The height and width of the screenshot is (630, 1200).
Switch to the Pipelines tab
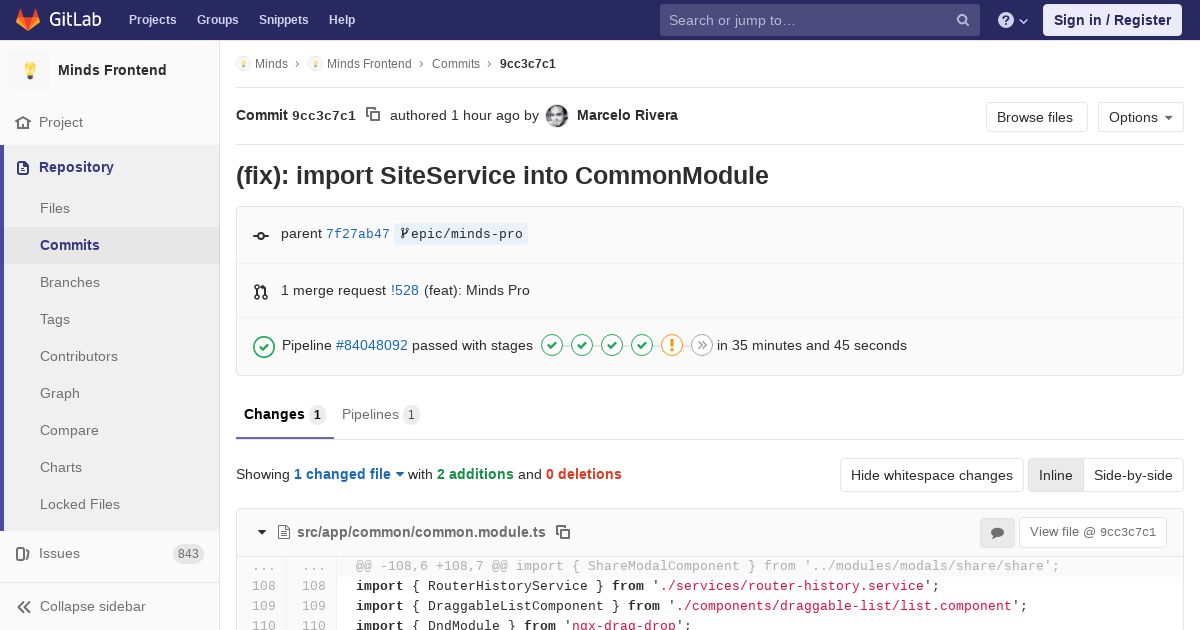point(379,414)
